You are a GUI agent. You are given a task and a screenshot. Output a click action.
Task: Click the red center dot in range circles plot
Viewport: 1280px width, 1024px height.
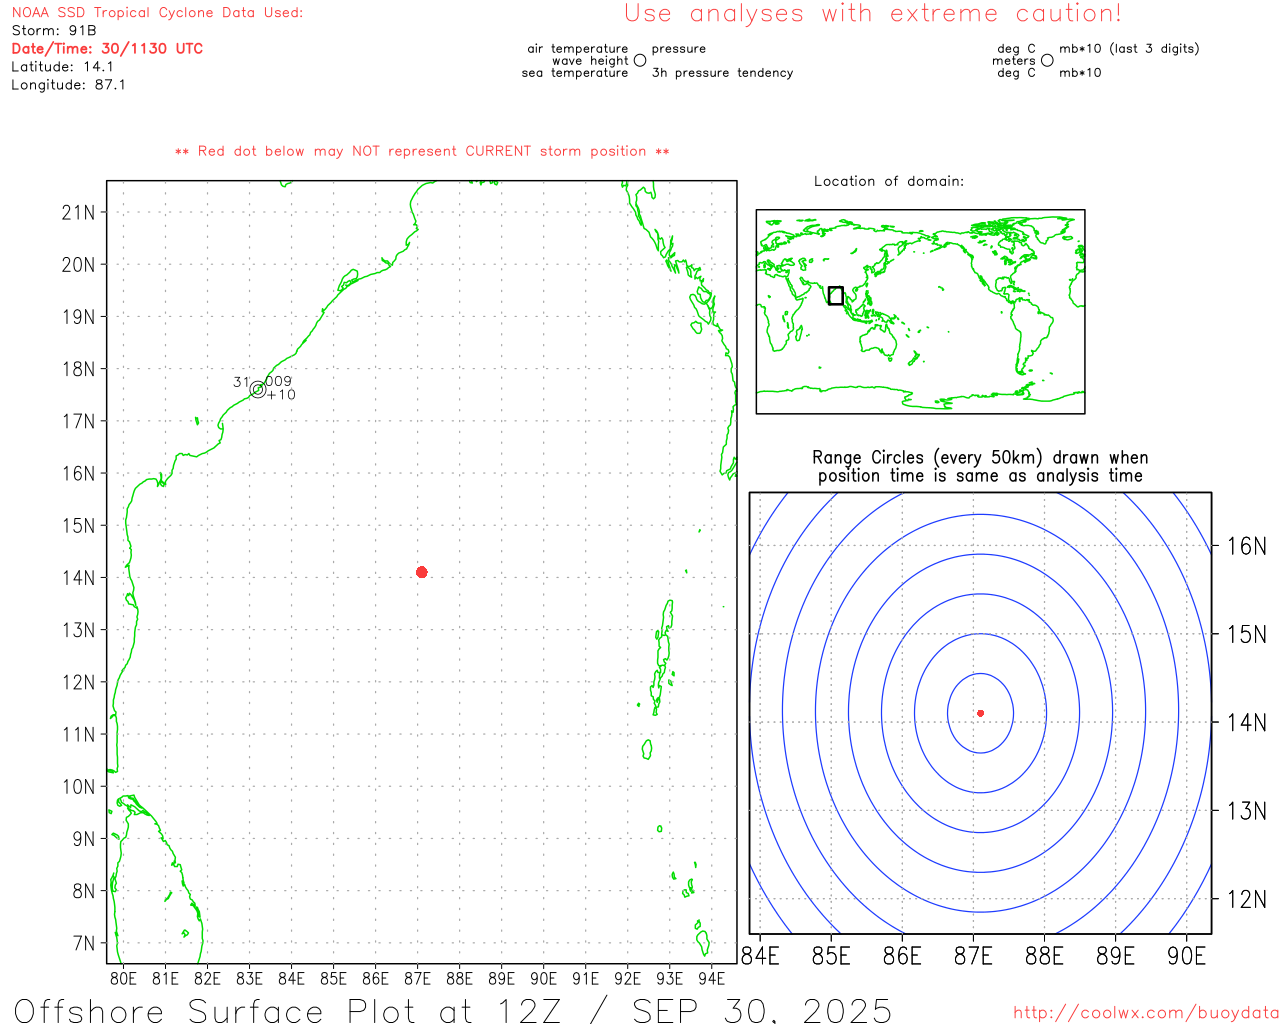coord(980,713)
